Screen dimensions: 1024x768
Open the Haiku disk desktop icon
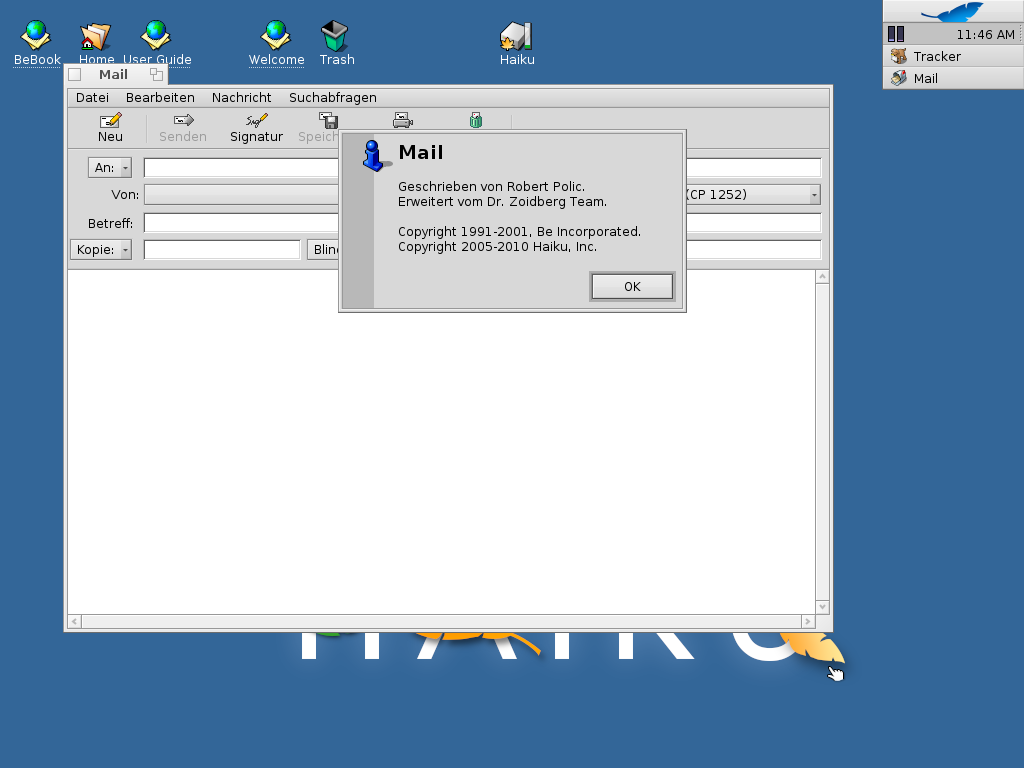(517, 37)
